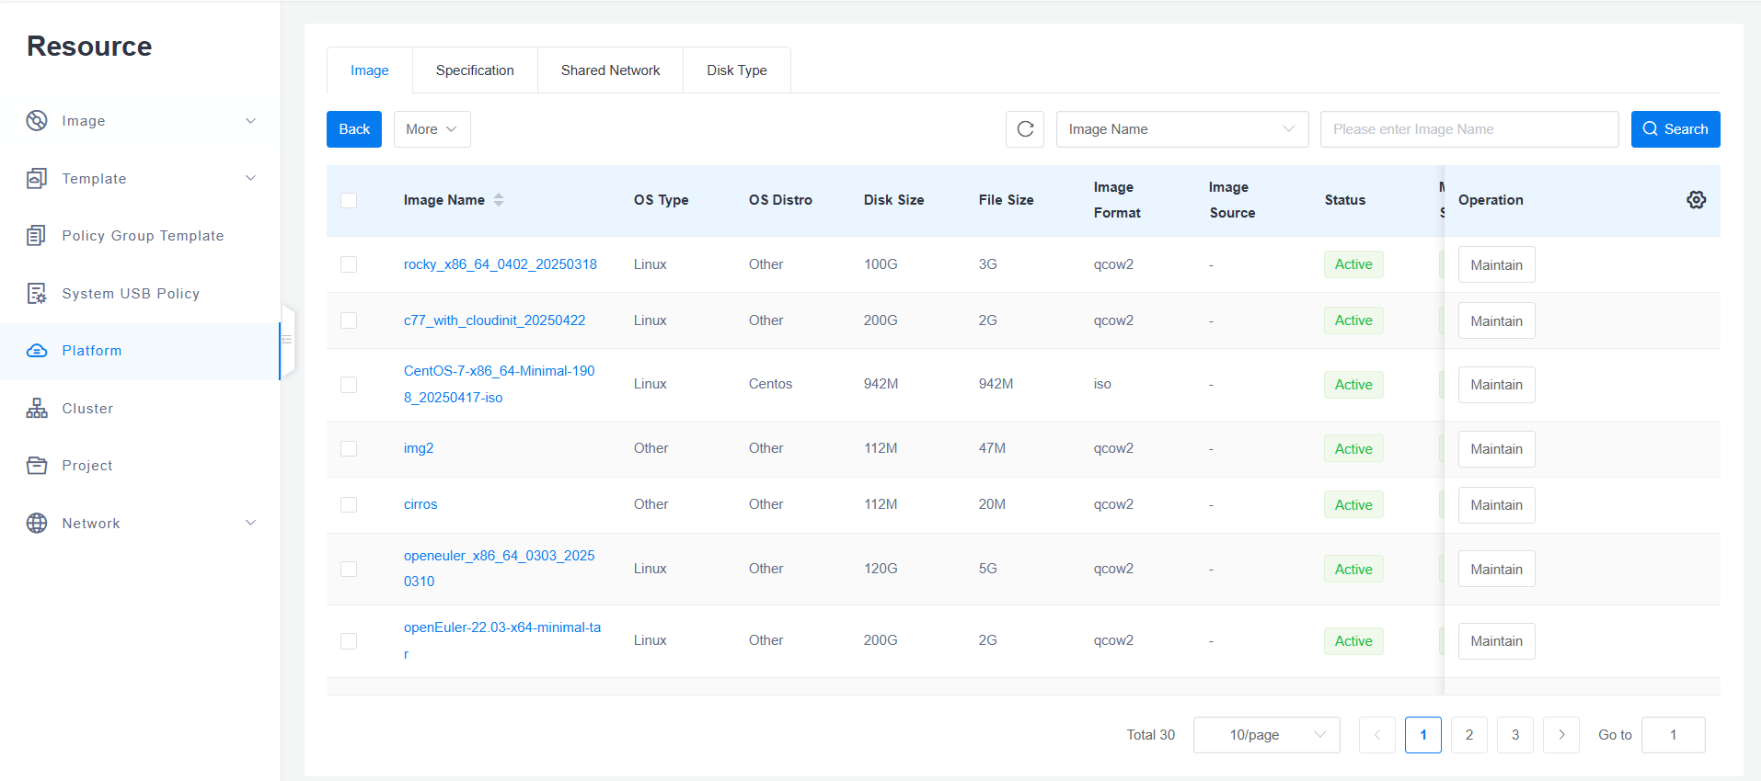Open table column settings gear icon
The height and width of the screenshot is (781, 1761).
pyautogui.click(x=1696, y=200)
